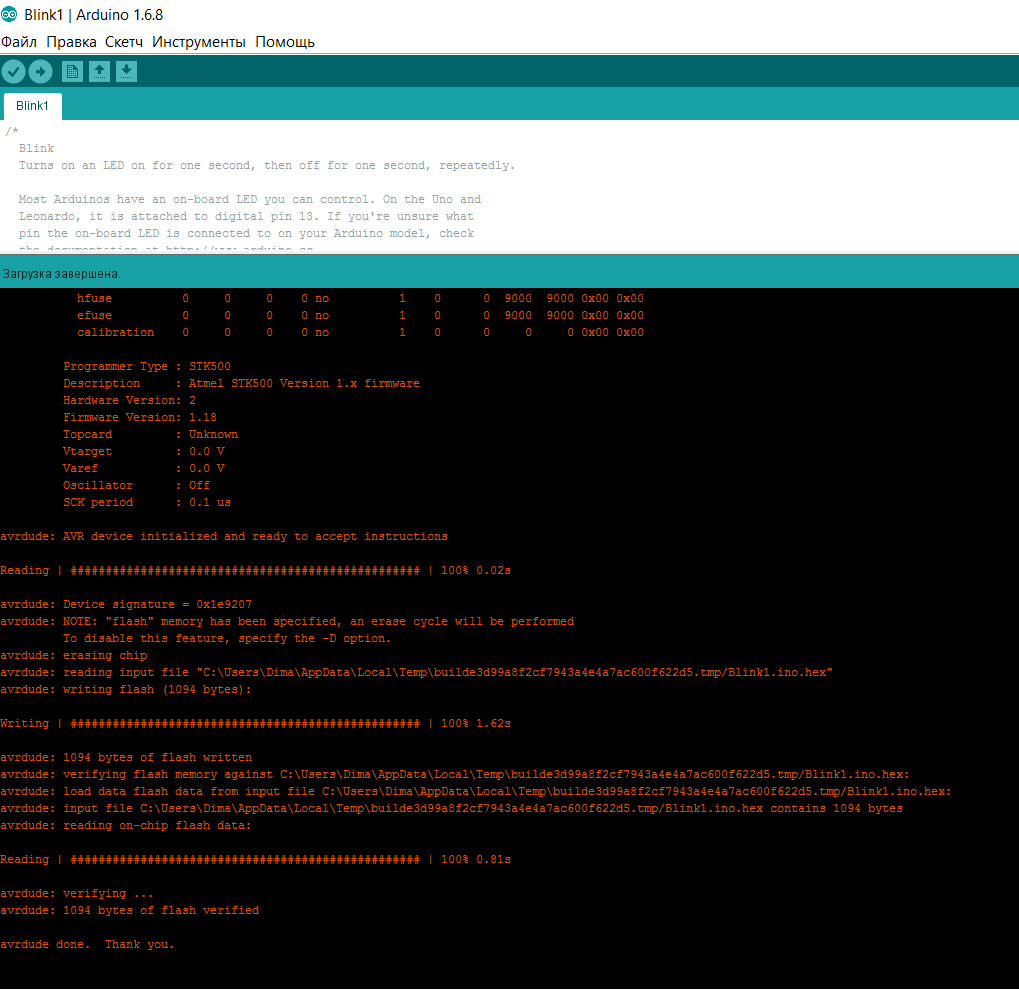Click the 'Oscillator : Off' console line
The height and width of the screenshot is (990, 1019).
136,486
